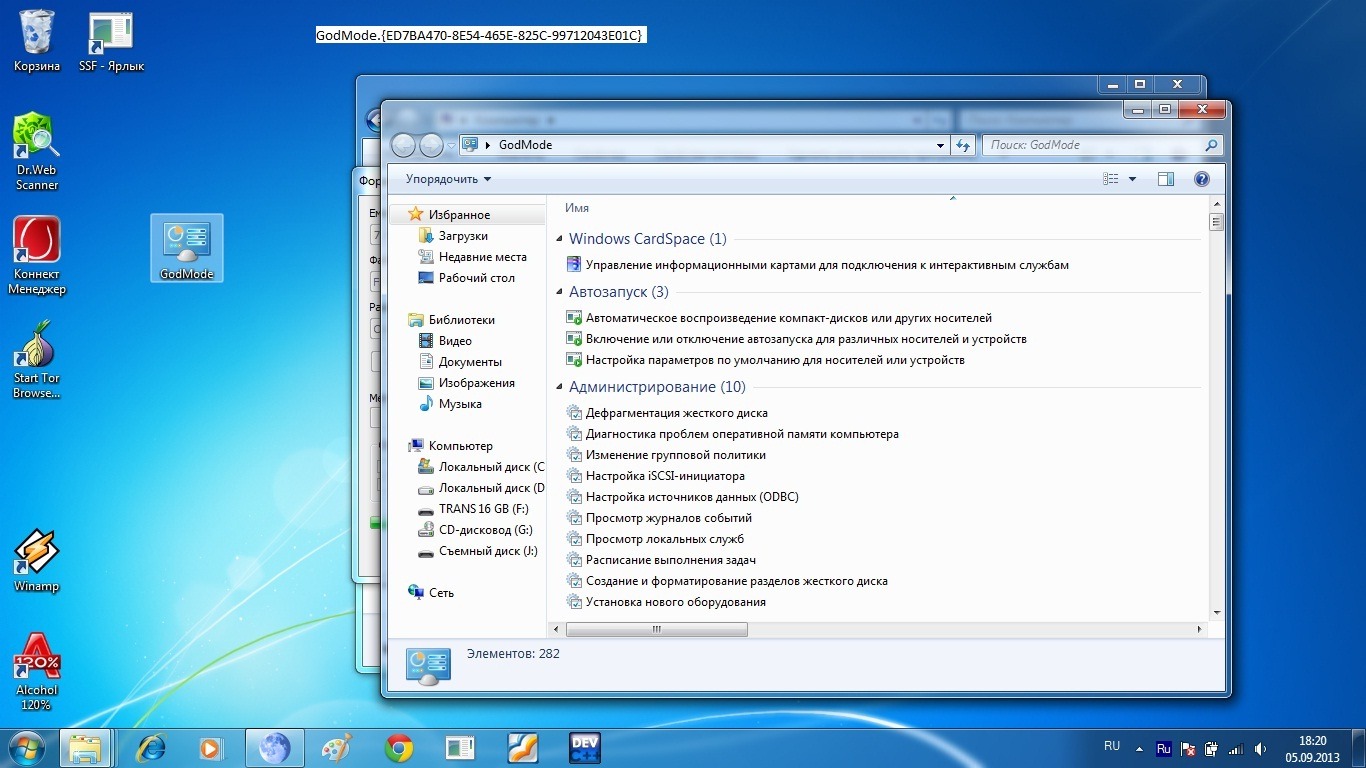Click the Имя column header
The height and width of the screenshot is (768, 1366).
[577, 208]
